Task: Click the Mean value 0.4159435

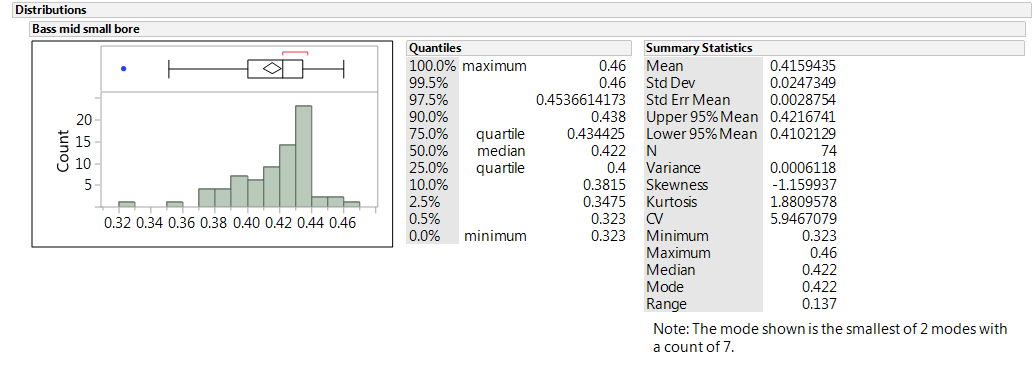Action: [x=803, y=67]
